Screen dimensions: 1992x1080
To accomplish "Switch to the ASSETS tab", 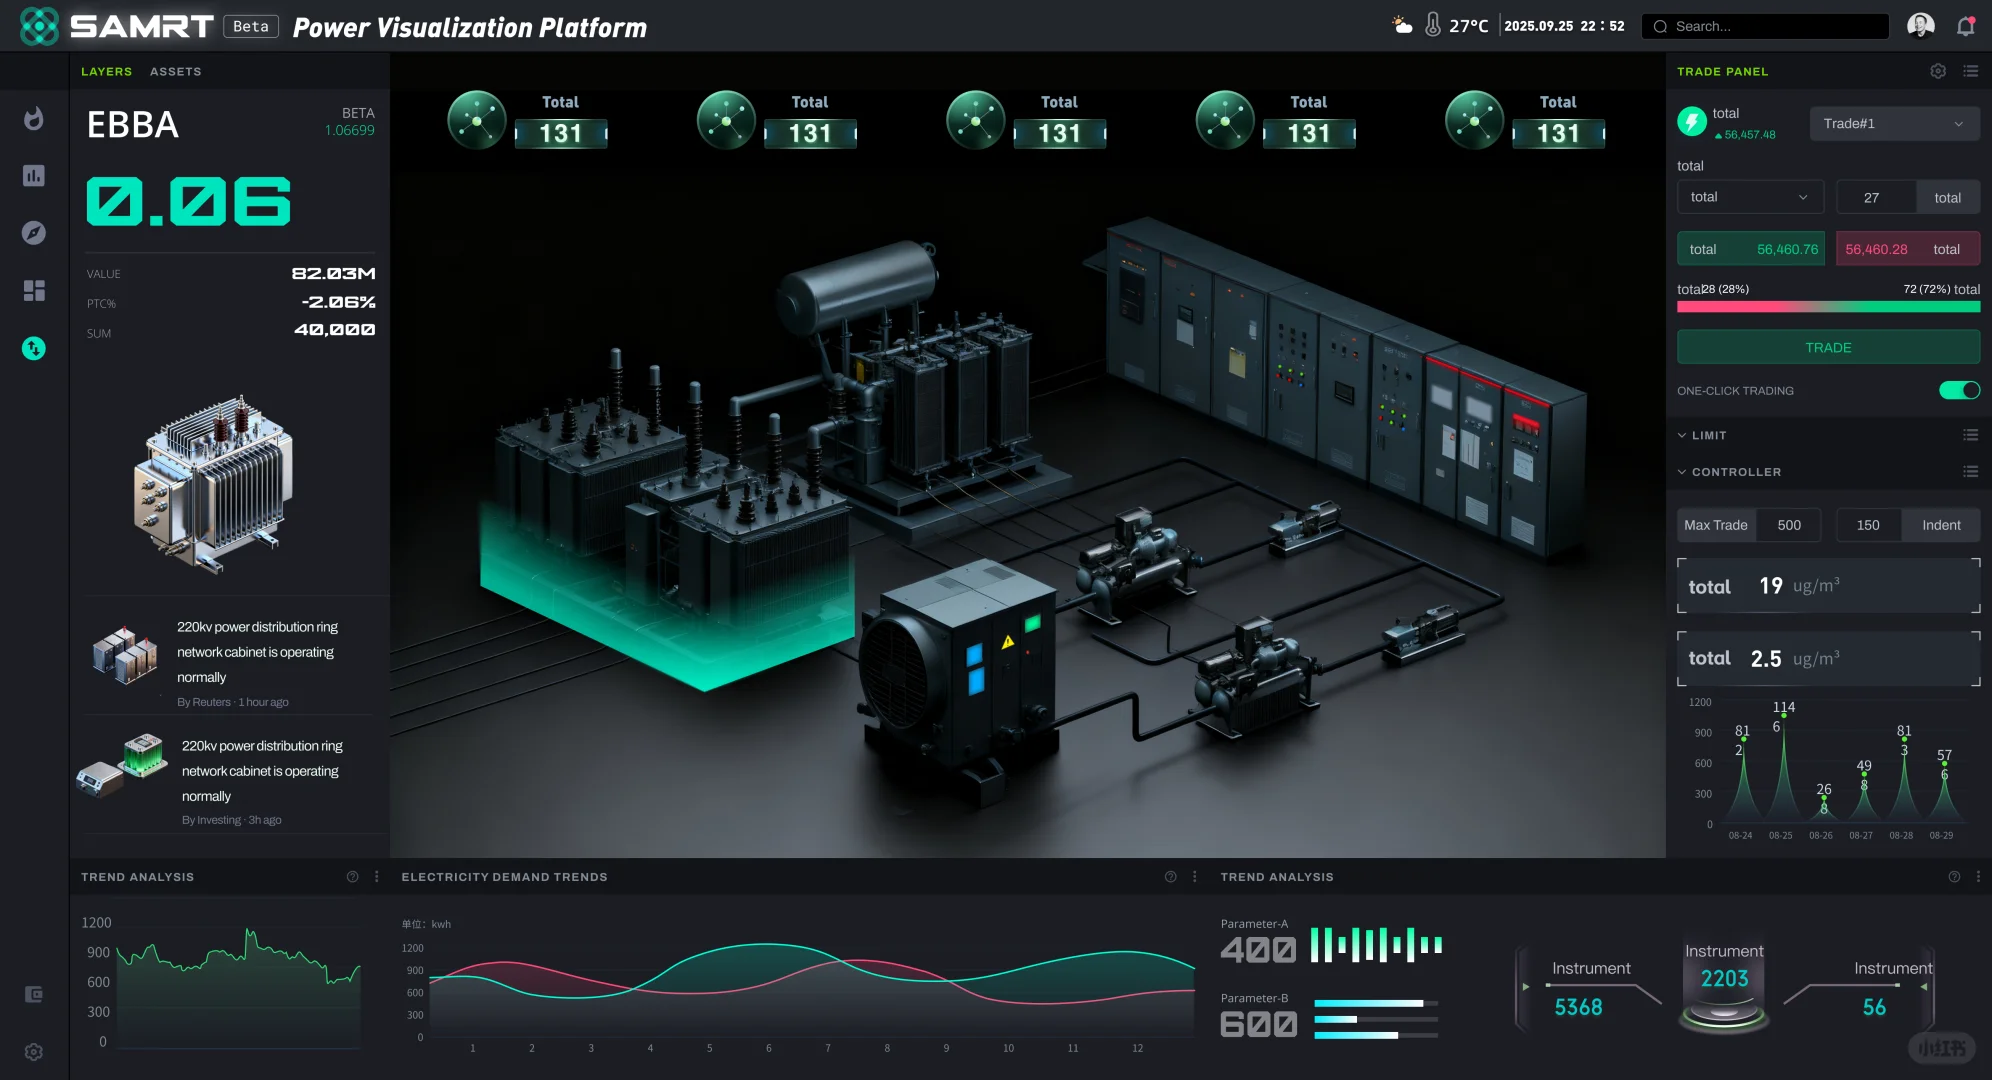I will pyautogui.click(x=175, y=72).
